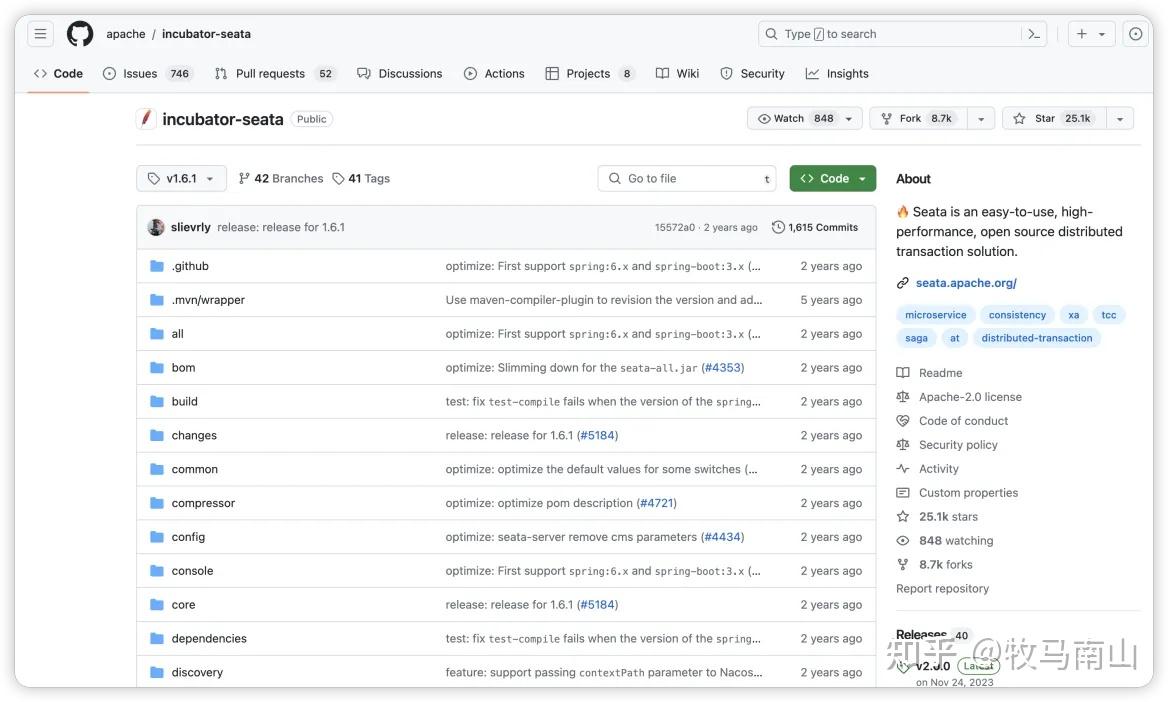Switch to the Code tab
This screenshot has height=702, width=1168.
tap(58, 73)
